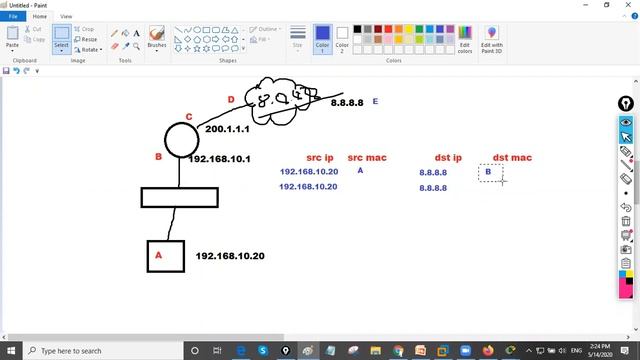This screenshot has height=360, width=640.
Task: Click Undo arrow in quick access toolbar
Action: tap(16, 71)
